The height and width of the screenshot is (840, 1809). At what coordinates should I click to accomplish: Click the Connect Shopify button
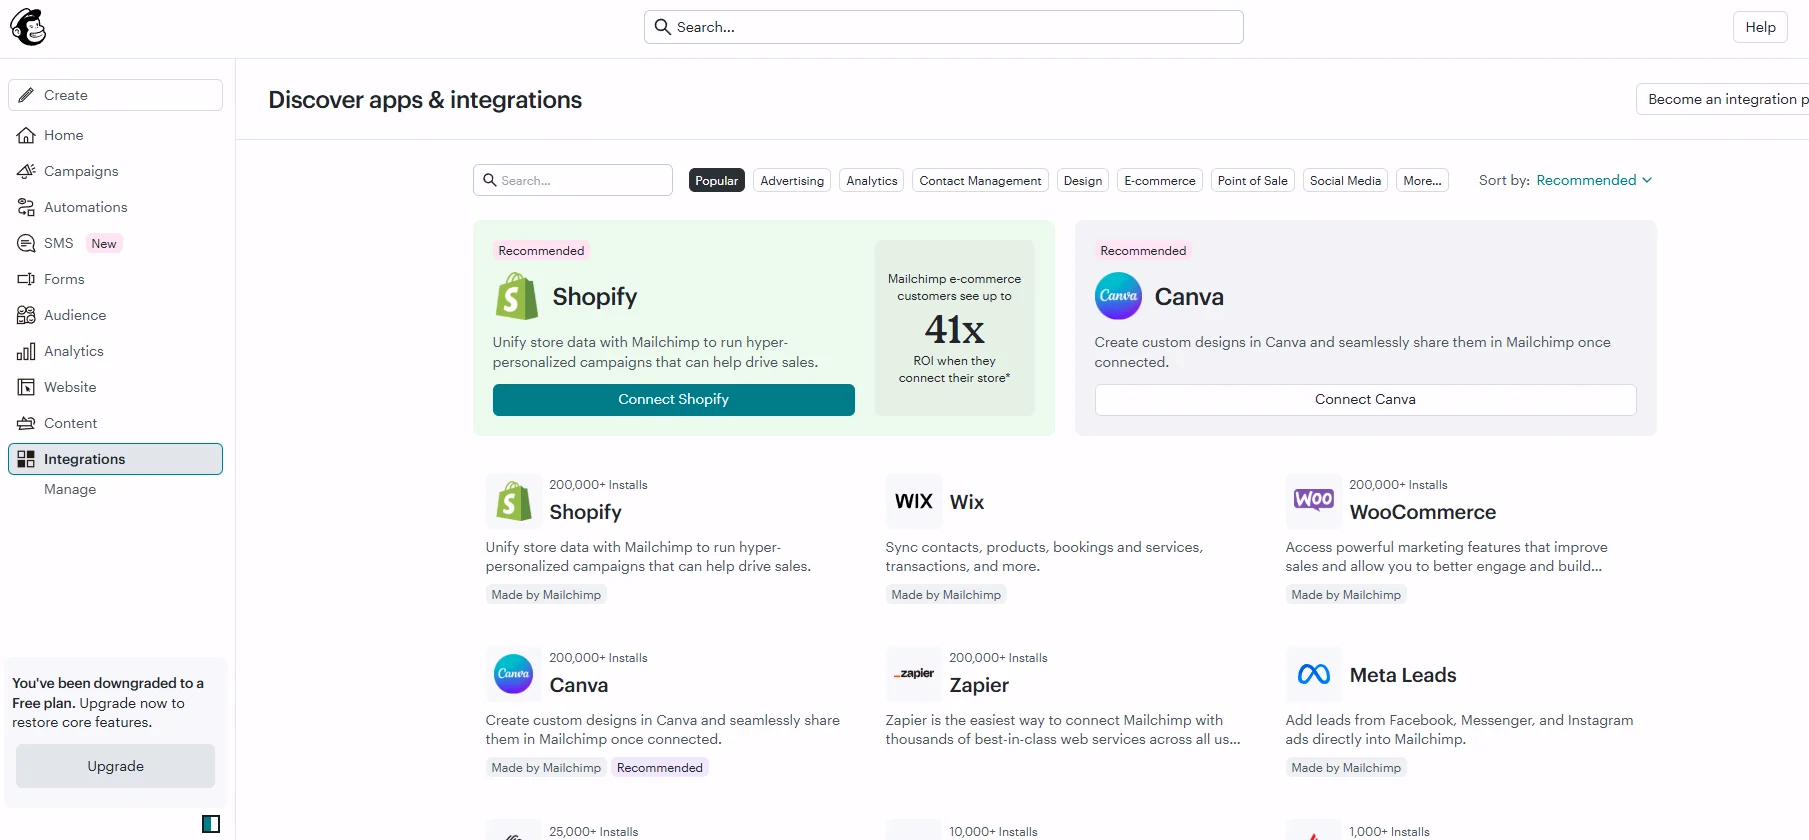click(x=673, y=399)
